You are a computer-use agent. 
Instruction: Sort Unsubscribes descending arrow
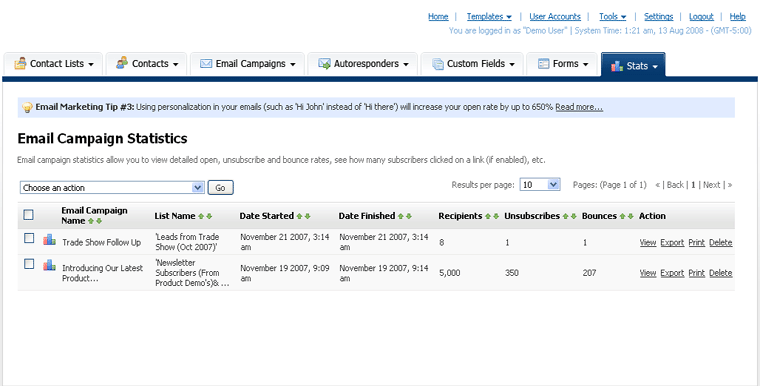pyautogui.click(x=573, y=216)
